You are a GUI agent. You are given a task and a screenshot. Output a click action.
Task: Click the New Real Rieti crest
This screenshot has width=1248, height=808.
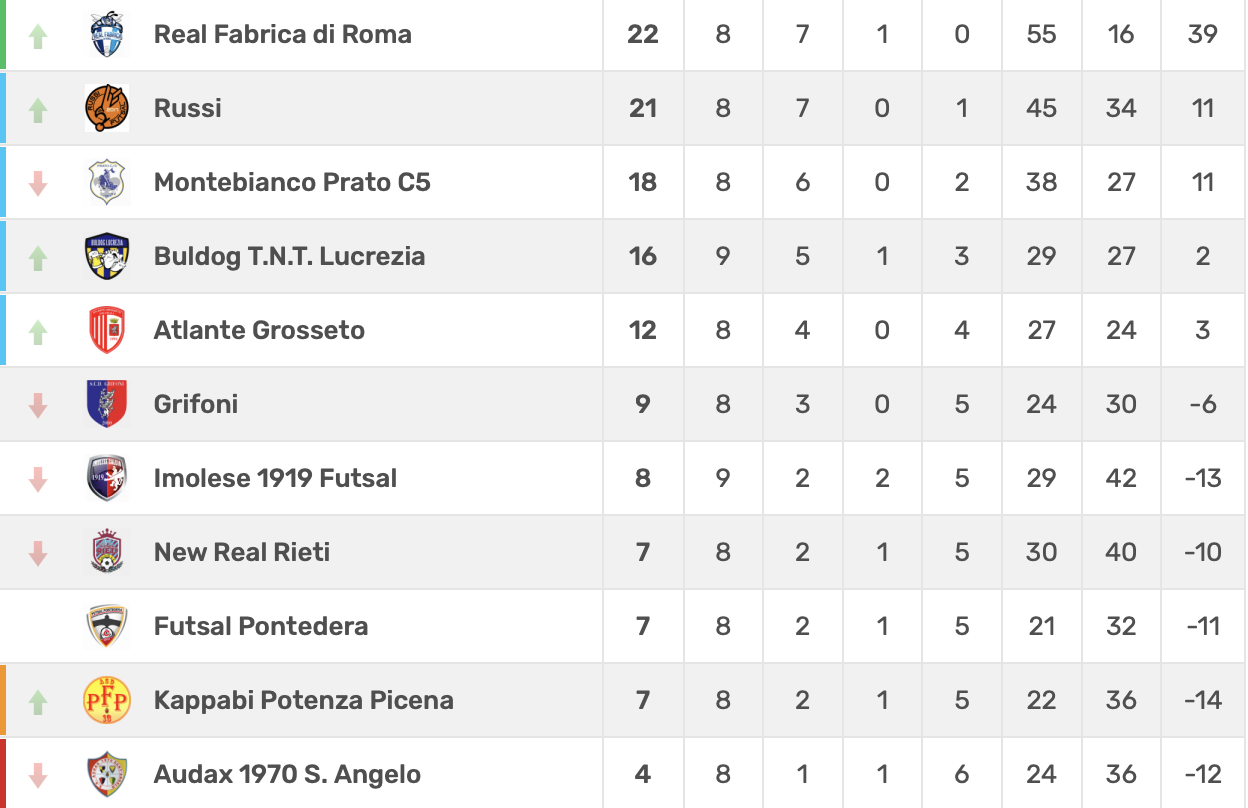tap(106, 552)
